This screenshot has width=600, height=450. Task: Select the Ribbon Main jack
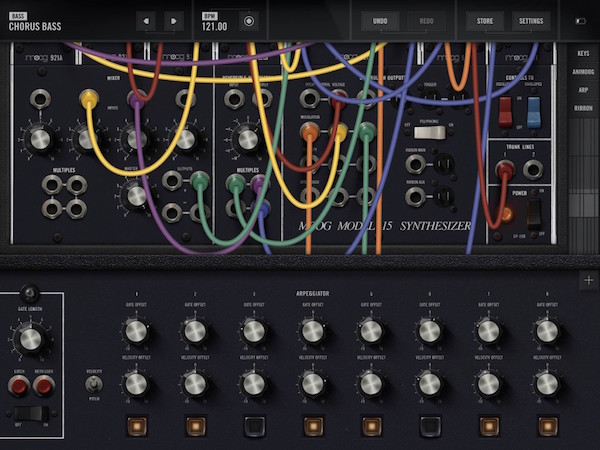point(415,164)
